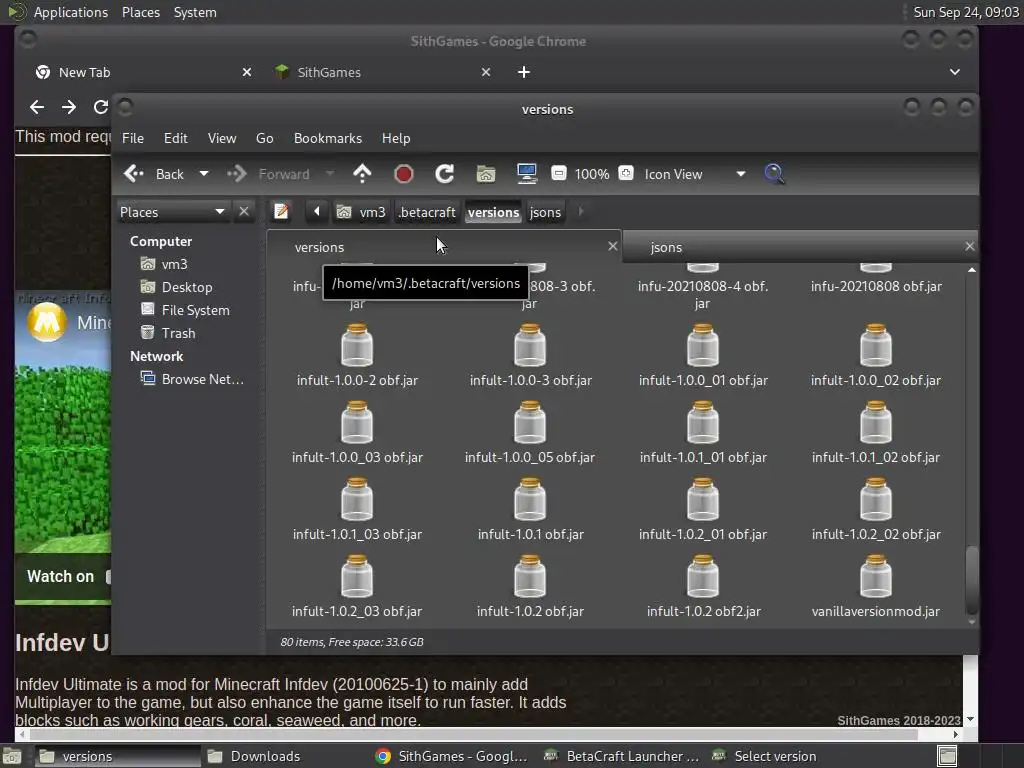Navigate to jsons in path bar
This screenshot has height=768, width=1024.
545,212
